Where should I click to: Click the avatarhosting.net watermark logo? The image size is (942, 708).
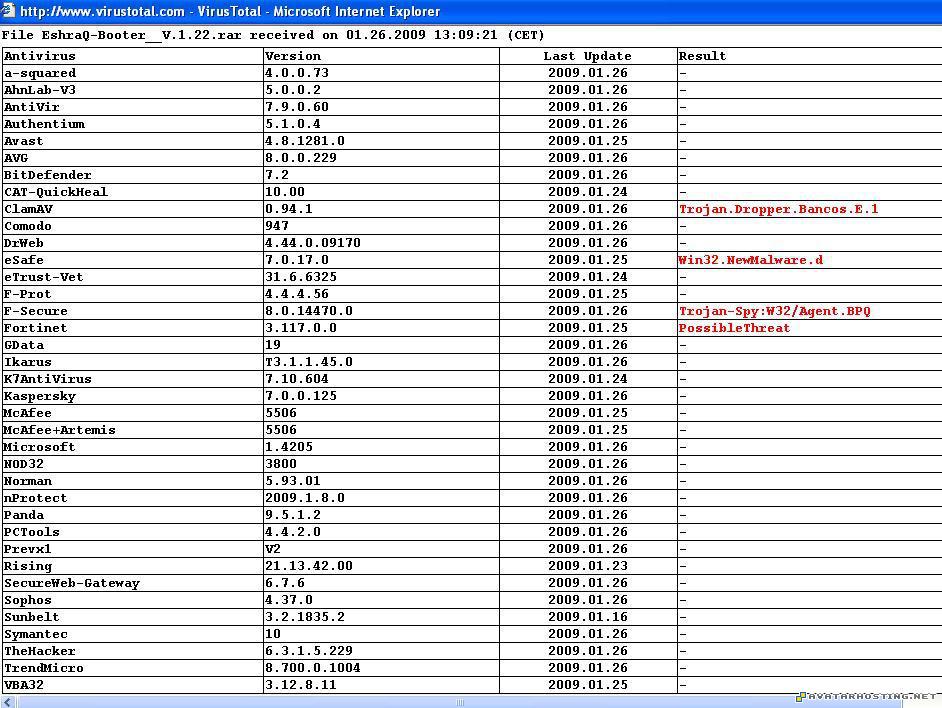click(868, 696)
